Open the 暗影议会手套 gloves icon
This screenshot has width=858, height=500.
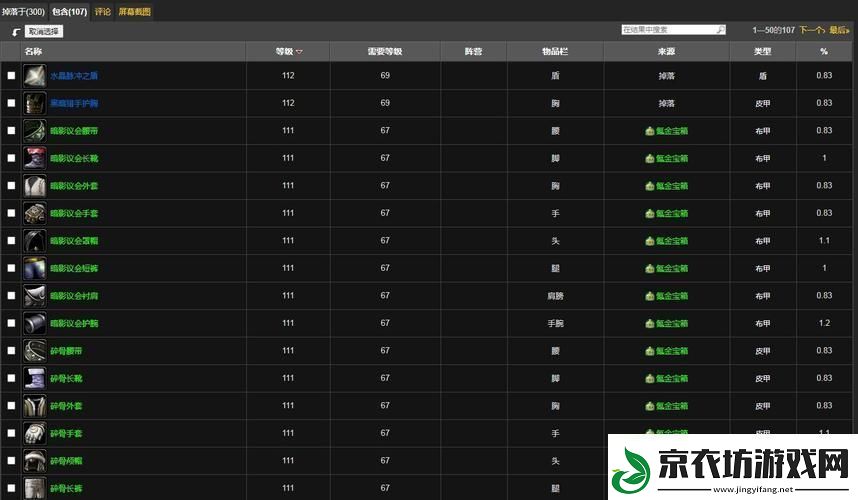[x=34, y=213]
